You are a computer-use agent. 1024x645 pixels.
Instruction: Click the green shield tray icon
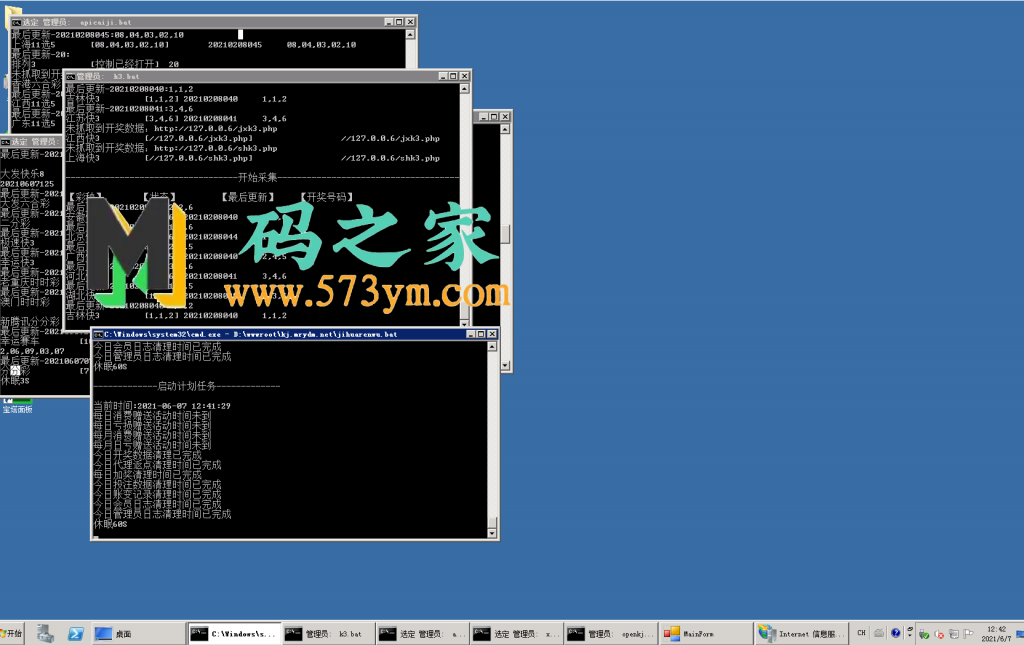(923, 634)
